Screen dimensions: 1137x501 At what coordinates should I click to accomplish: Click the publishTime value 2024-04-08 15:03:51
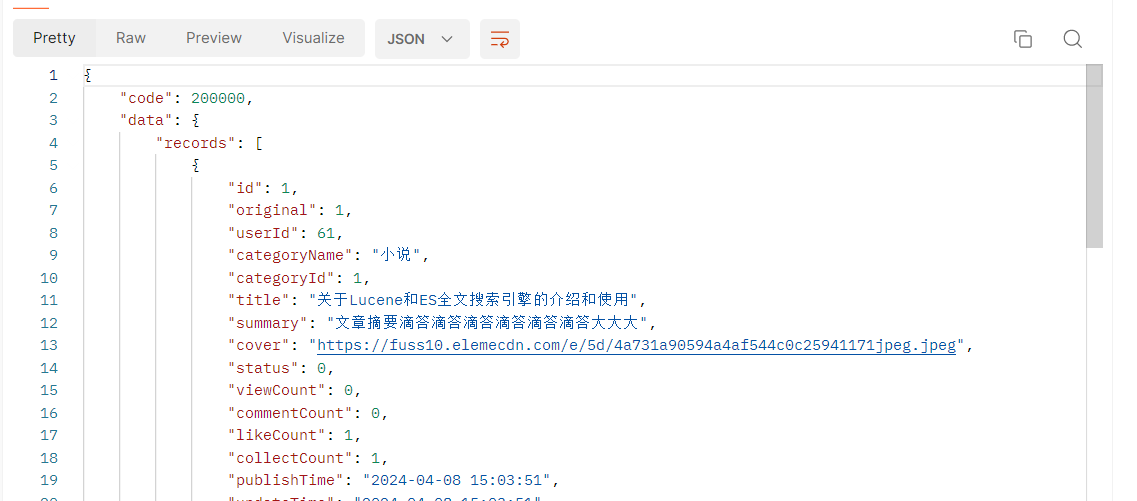coord(457,480)
